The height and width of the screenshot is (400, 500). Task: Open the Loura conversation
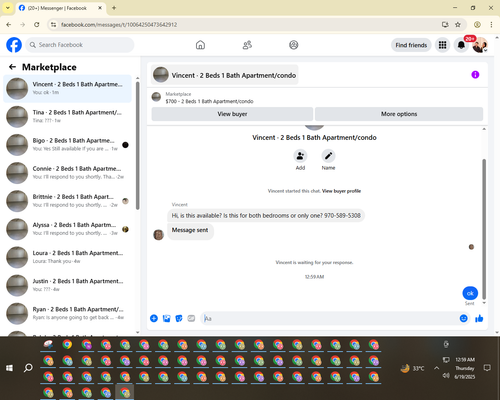click(67, 257)
